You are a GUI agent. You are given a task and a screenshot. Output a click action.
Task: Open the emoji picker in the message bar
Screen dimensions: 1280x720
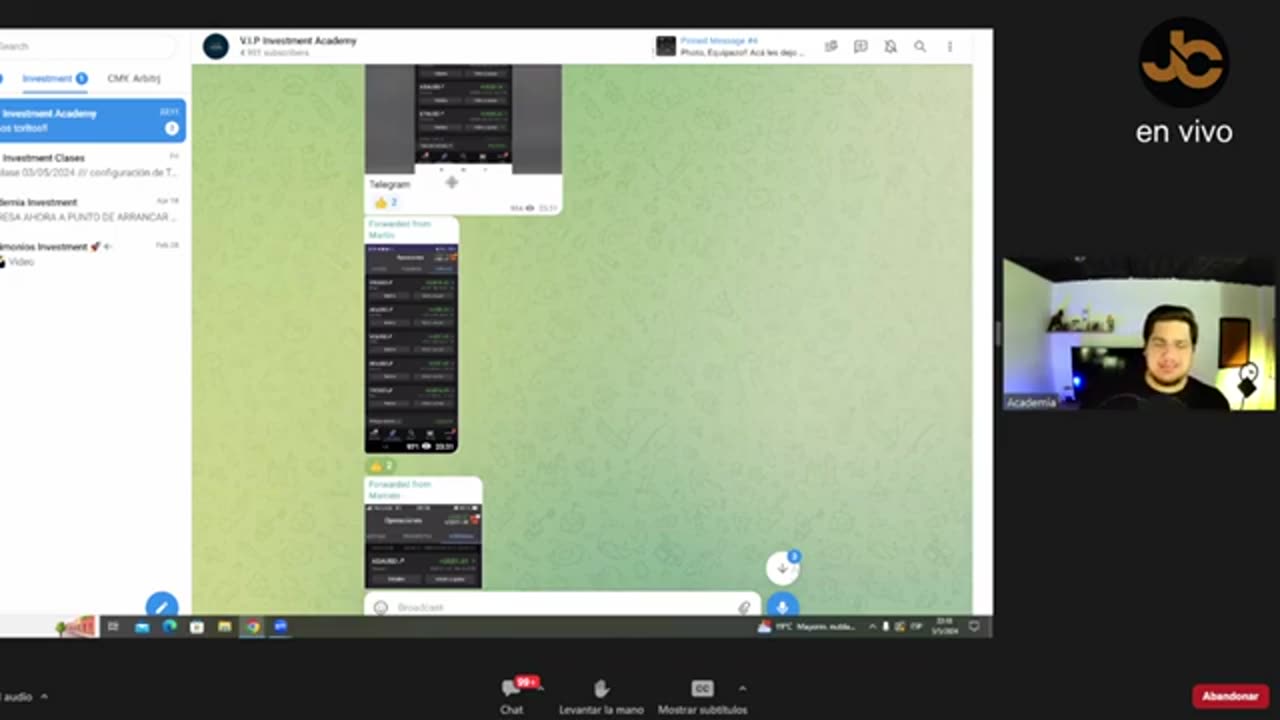[380, 607]
